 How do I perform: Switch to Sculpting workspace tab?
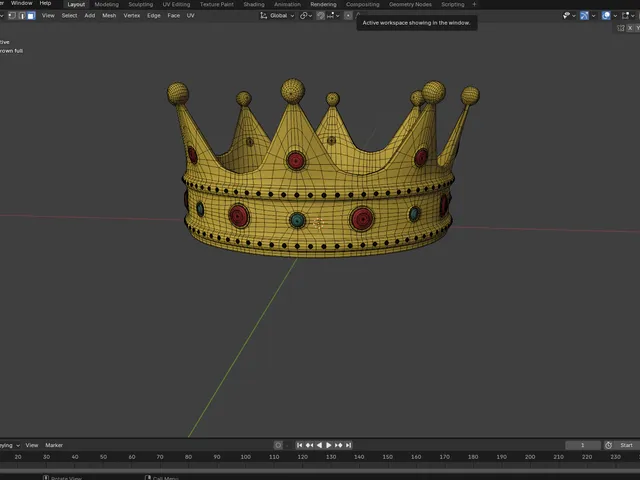click(x=140, y=4)
